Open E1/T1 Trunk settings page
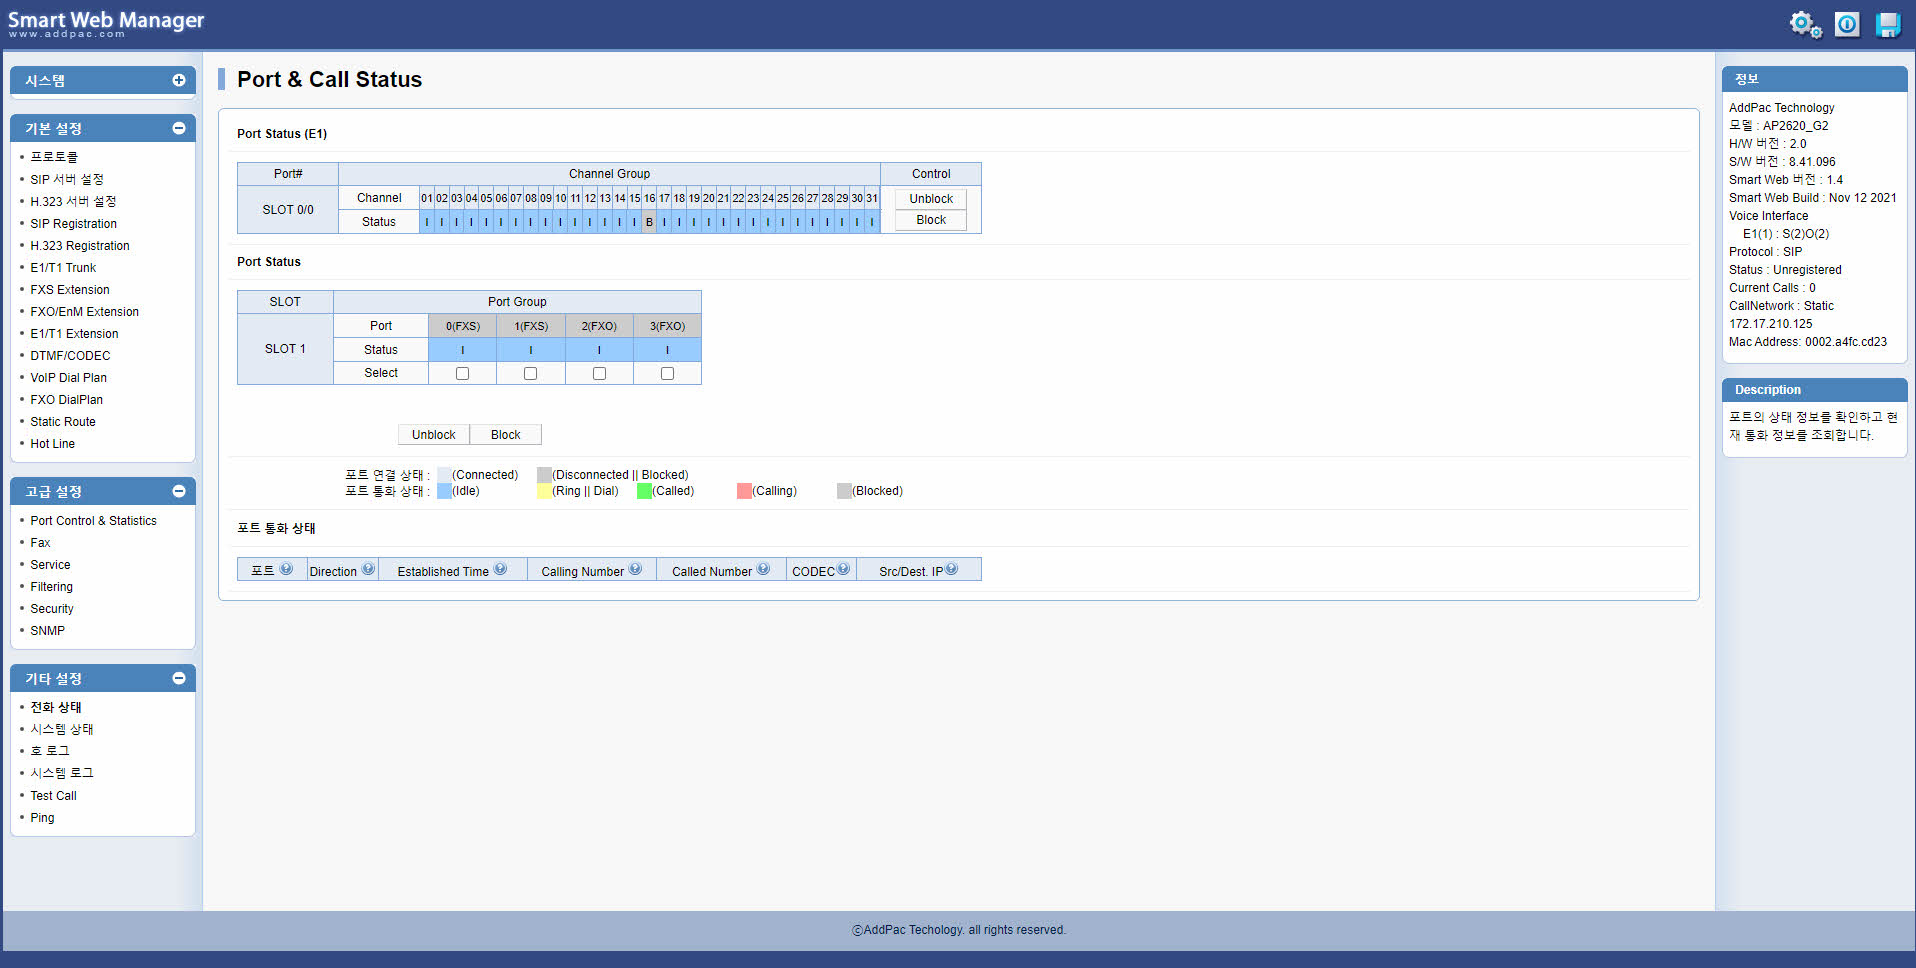Viewport: 1916px width, 968px height. [63, 268]
